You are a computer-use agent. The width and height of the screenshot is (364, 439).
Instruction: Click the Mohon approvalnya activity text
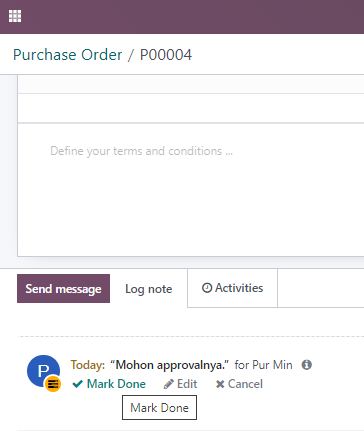[170, 365]
